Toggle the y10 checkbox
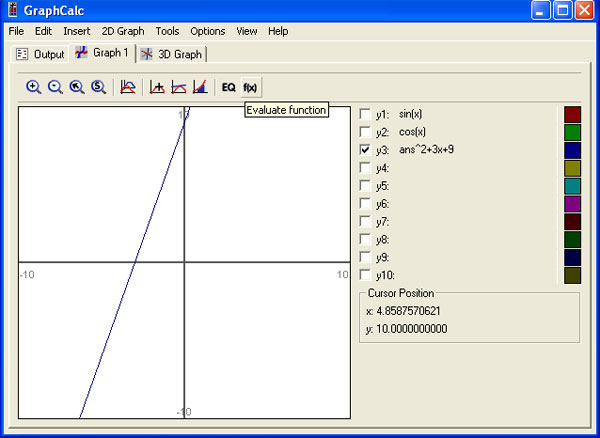This screenshot has height=438, width=600. (x=365, y=275)
